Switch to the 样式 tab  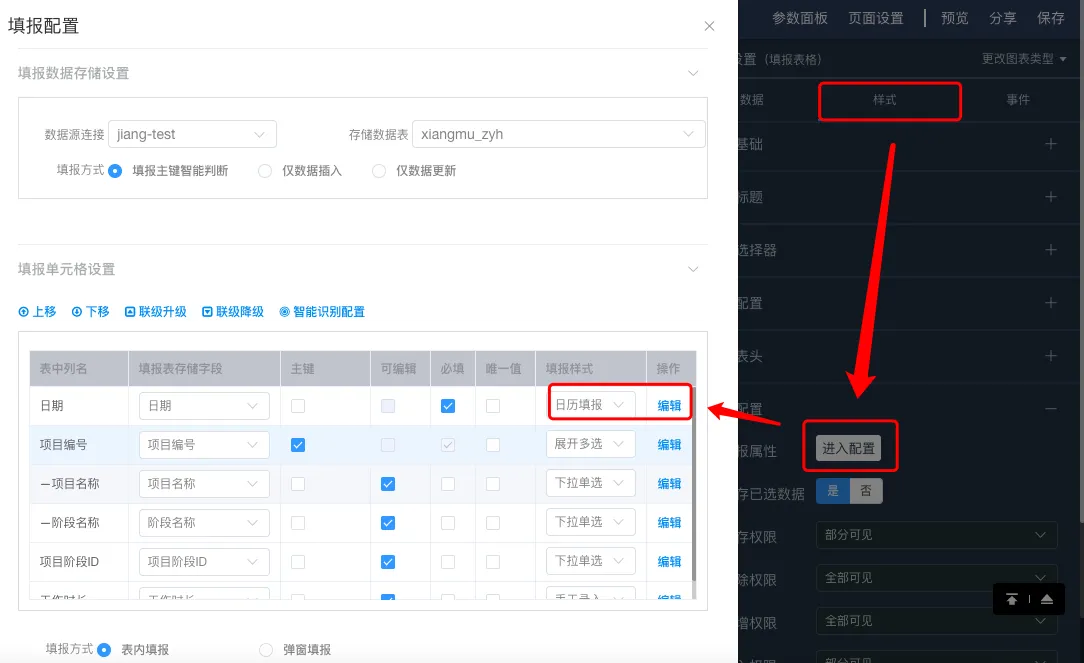point(884,100)
